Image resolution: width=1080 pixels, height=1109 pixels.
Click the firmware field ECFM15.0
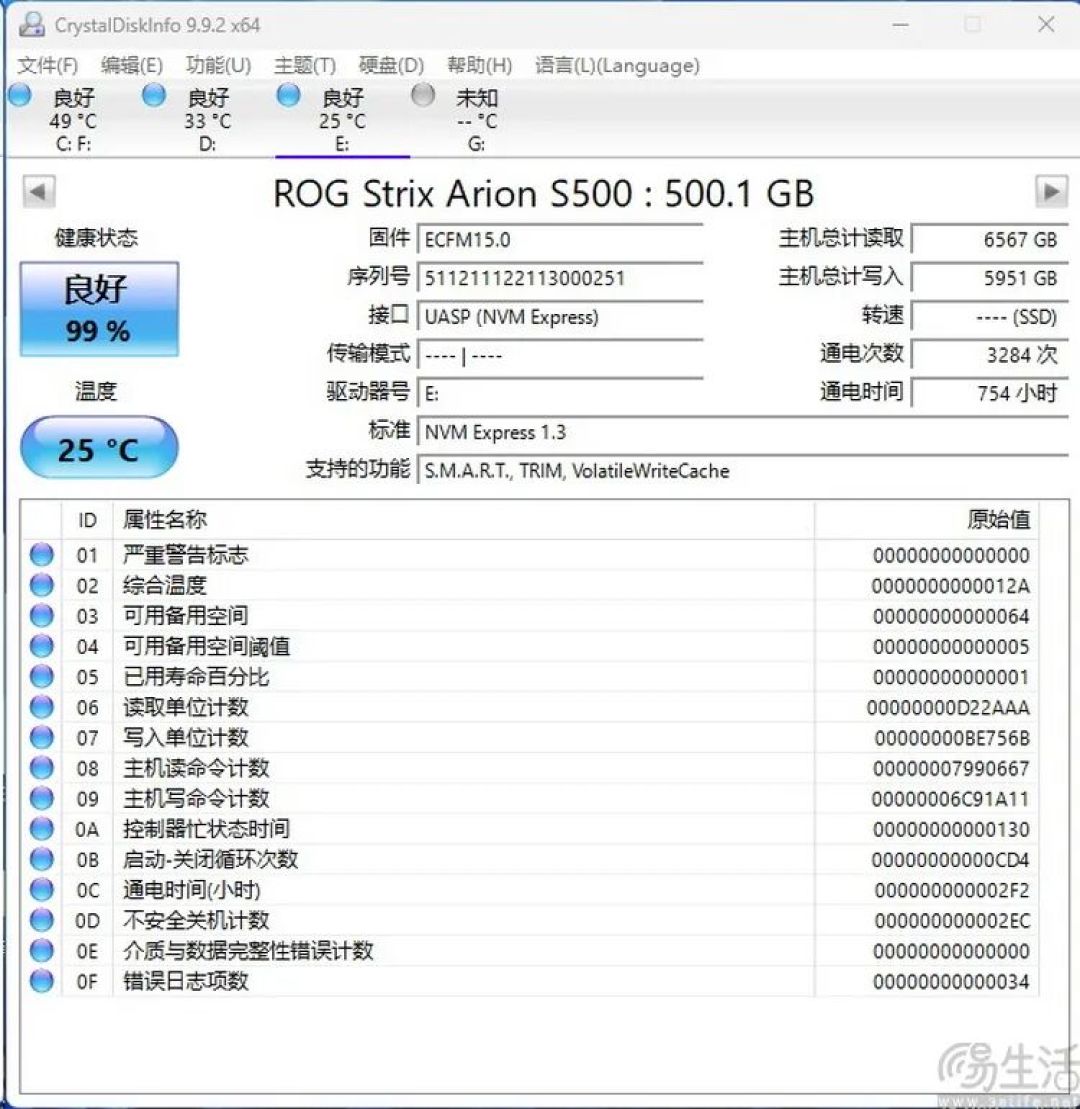[560, 240]
